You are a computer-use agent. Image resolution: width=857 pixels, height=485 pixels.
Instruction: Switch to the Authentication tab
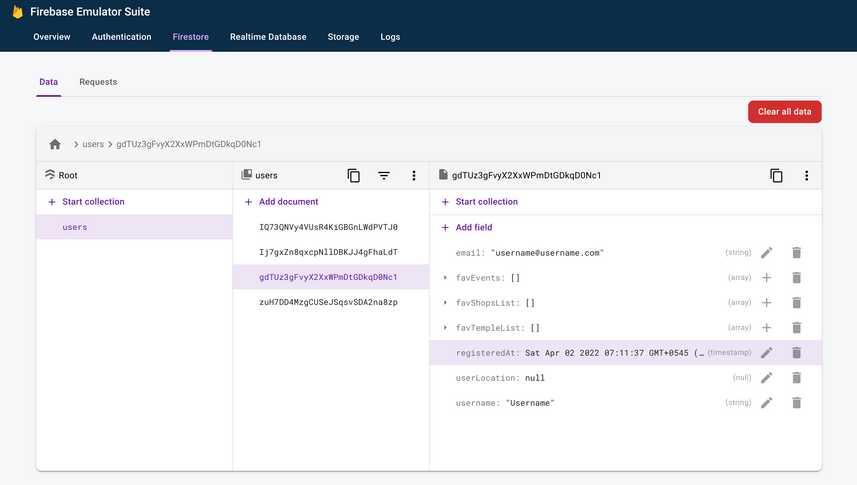[121, 37]
